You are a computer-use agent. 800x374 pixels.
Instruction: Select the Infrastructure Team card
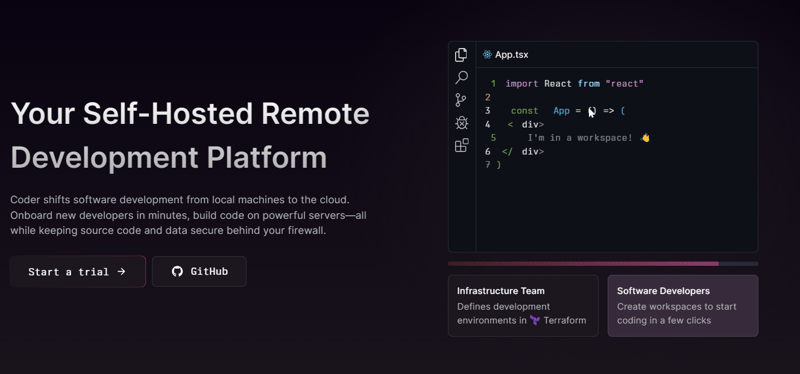click(x=523, y=306)
